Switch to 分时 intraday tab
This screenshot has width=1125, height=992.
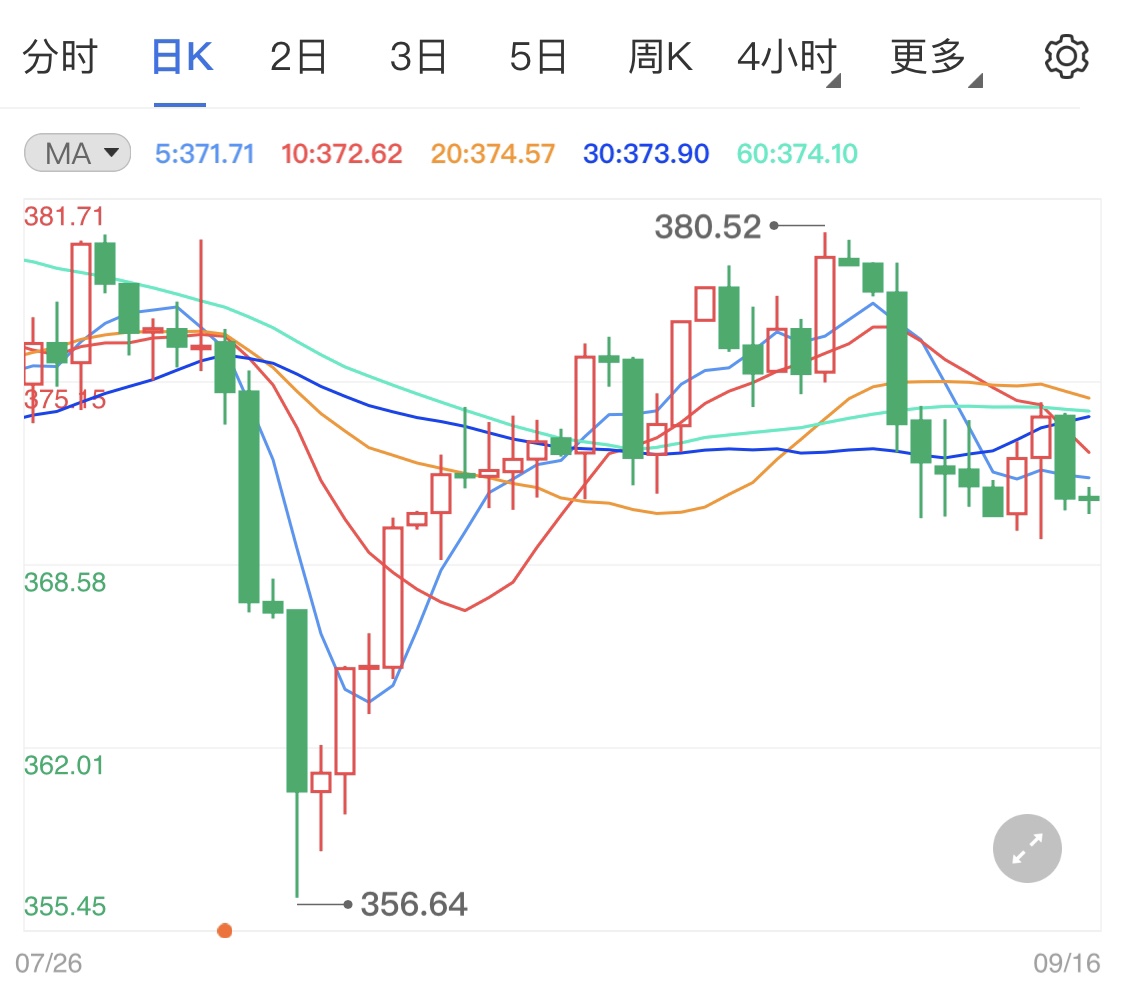point(60,57)
